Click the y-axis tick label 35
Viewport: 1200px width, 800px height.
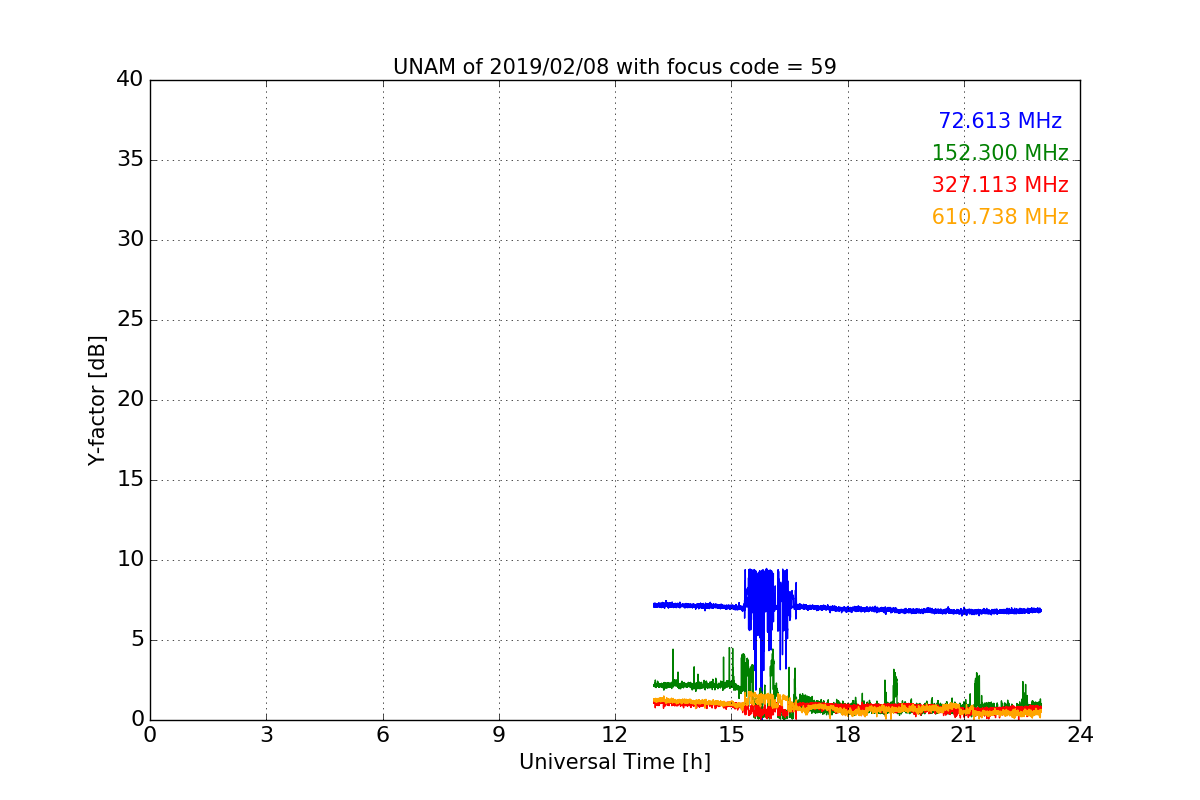point(129,160)
